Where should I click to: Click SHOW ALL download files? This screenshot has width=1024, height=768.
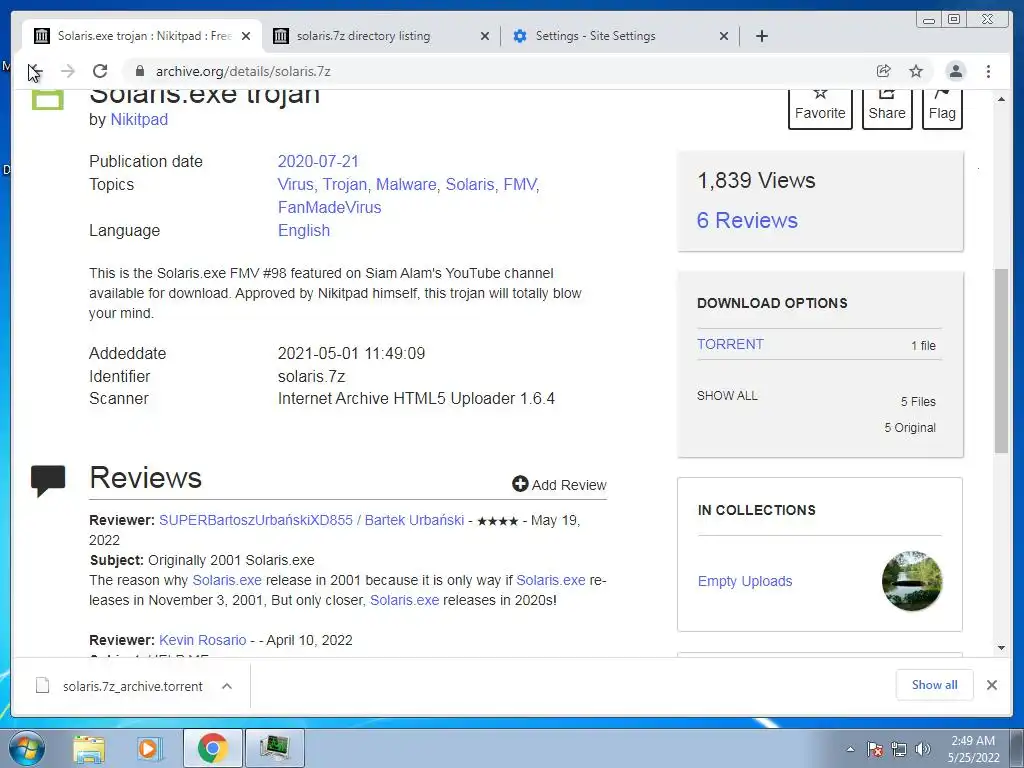point(727,396)
